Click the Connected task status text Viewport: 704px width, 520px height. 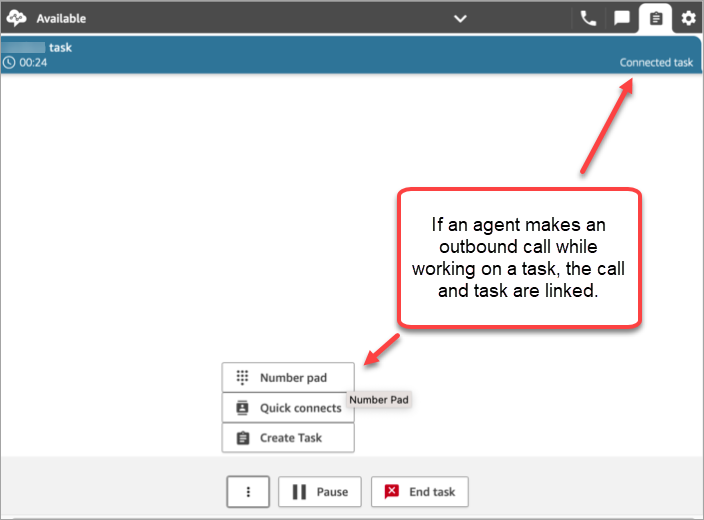click(x=655, y=62)
